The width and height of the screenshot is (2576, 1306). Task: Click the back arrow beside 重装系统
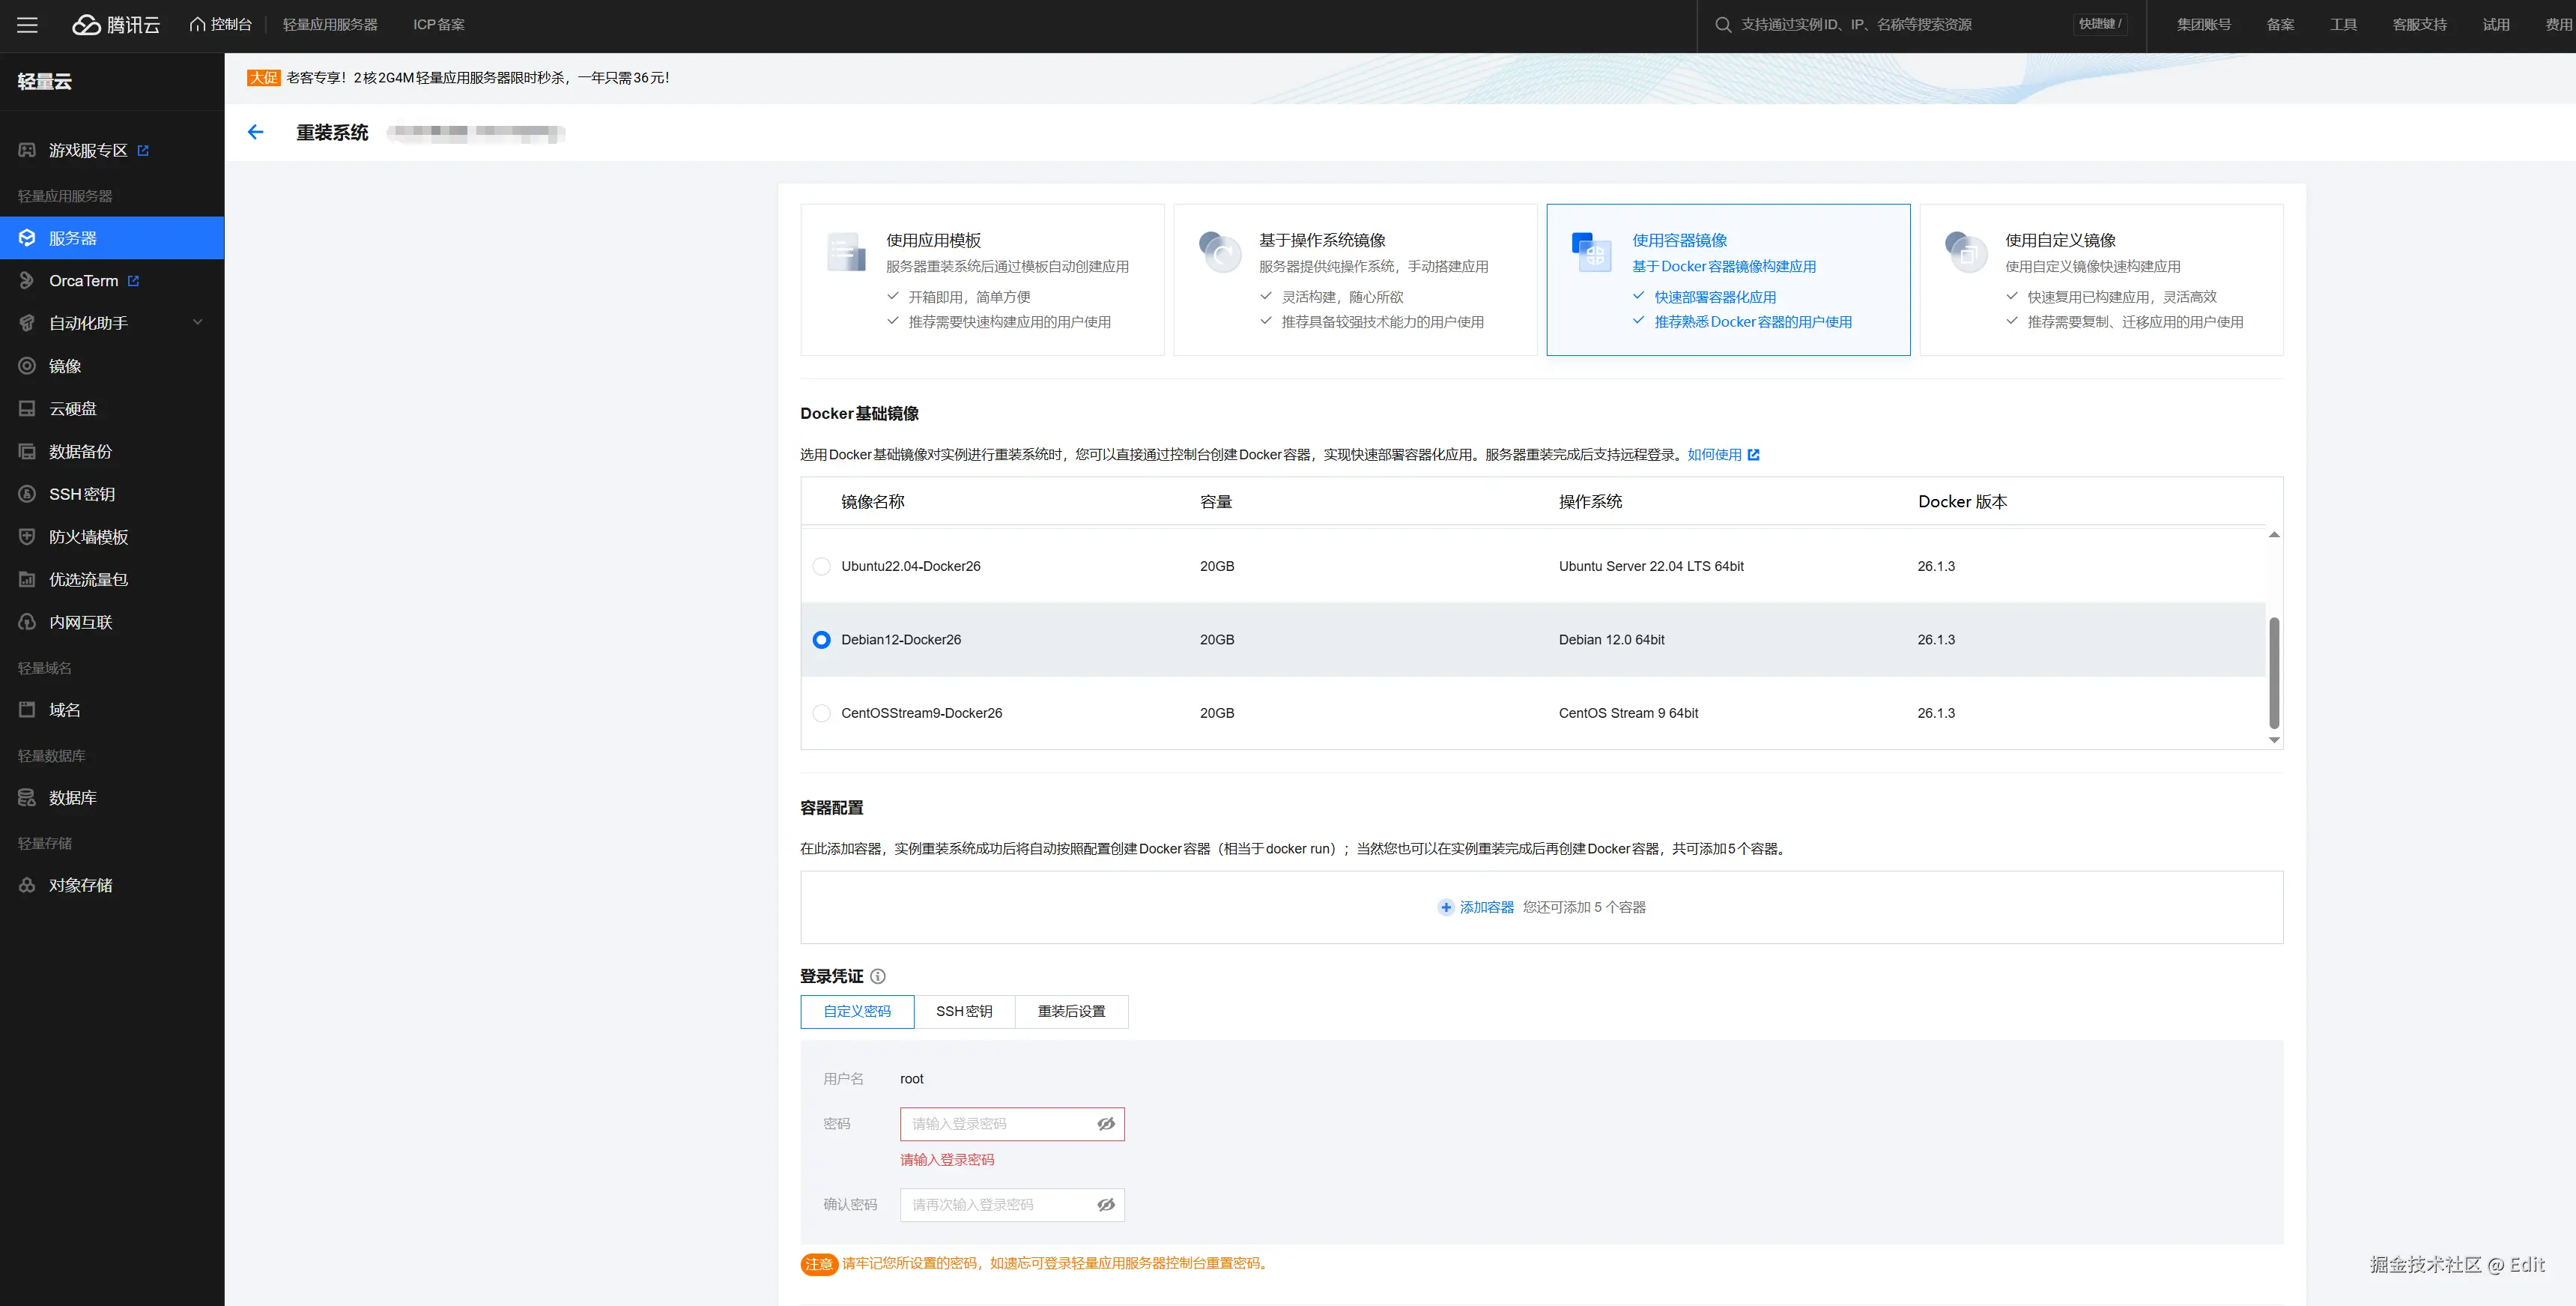[x=255, y=131]
